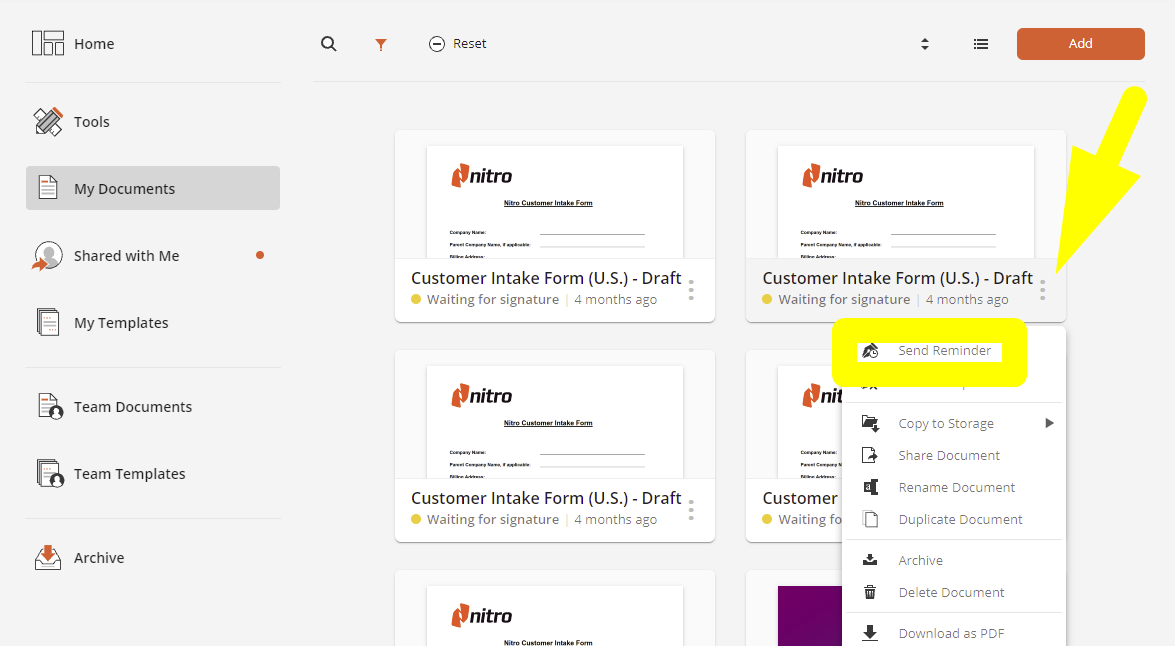
Task: Click the sort order arrows icon
Action: [x=925, y=44]
